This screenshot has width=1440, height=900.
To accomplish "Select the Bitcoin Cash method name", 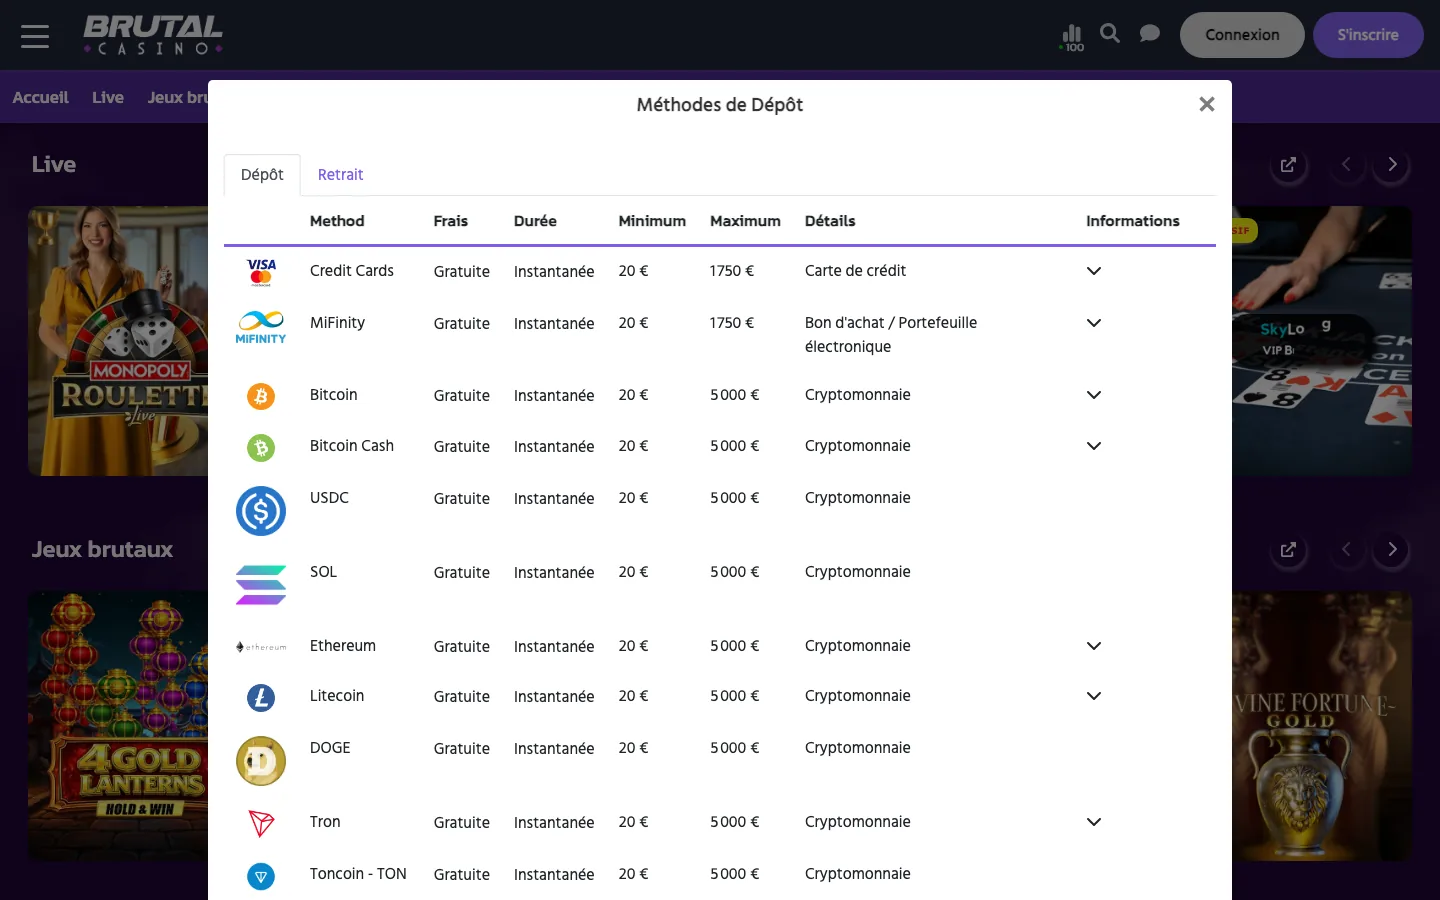I will 352,446.
